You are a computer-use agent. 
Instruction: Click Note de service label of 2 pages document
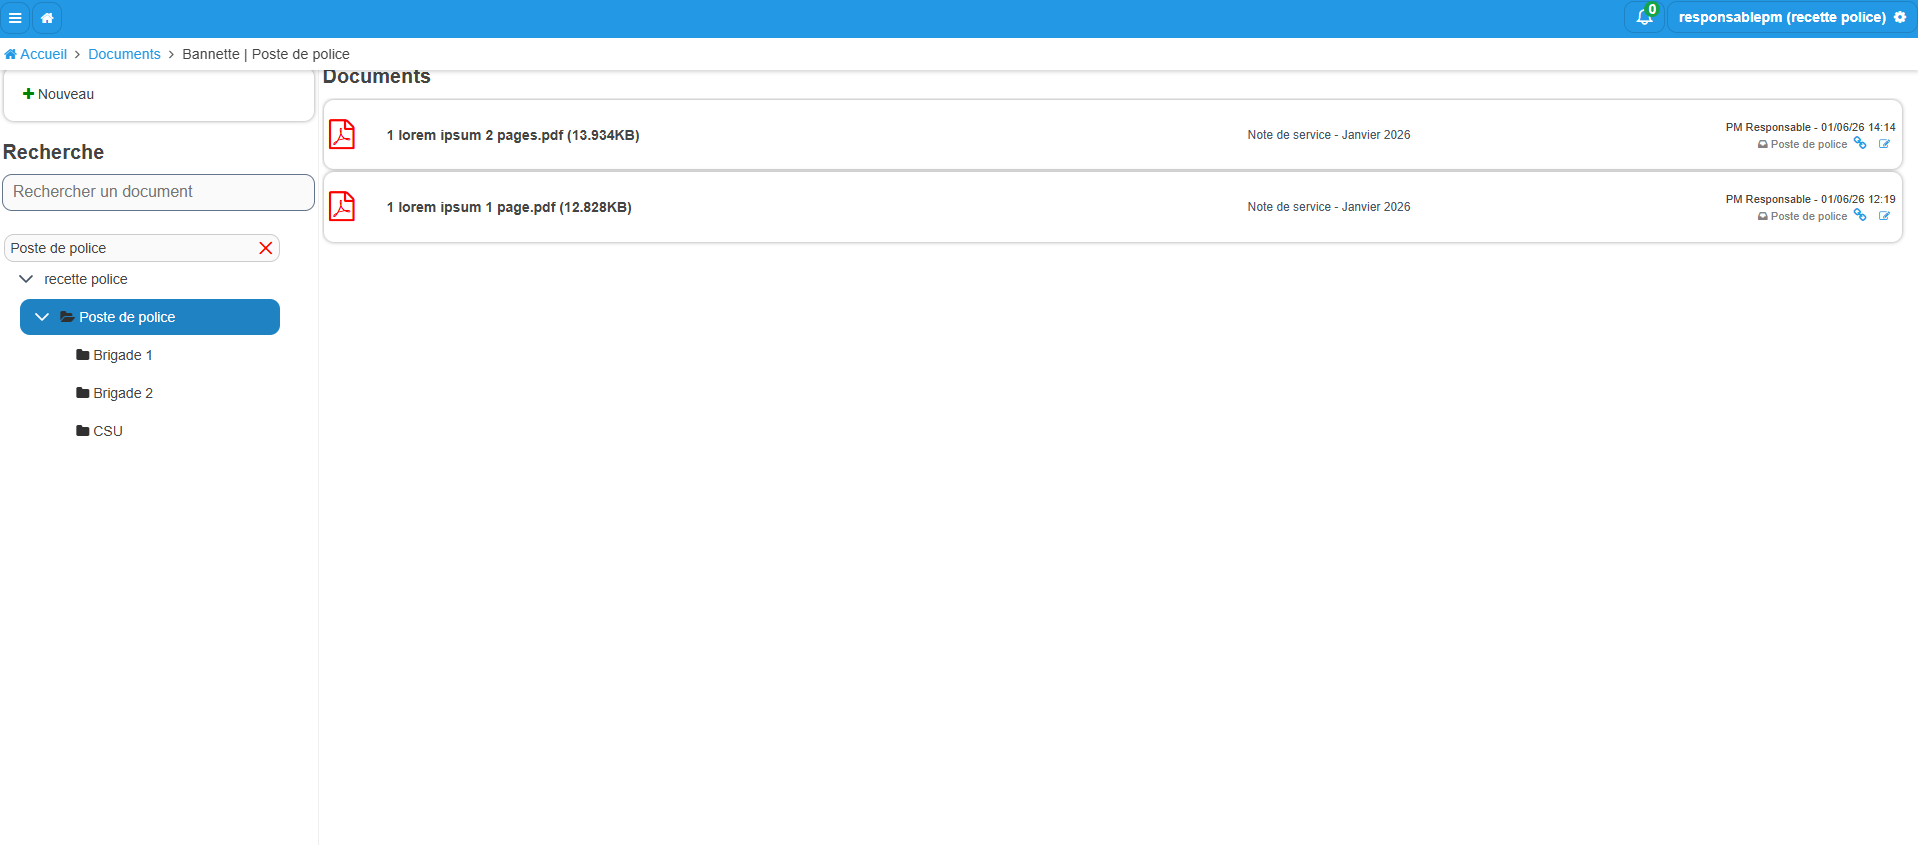[x=1329, y=135]
